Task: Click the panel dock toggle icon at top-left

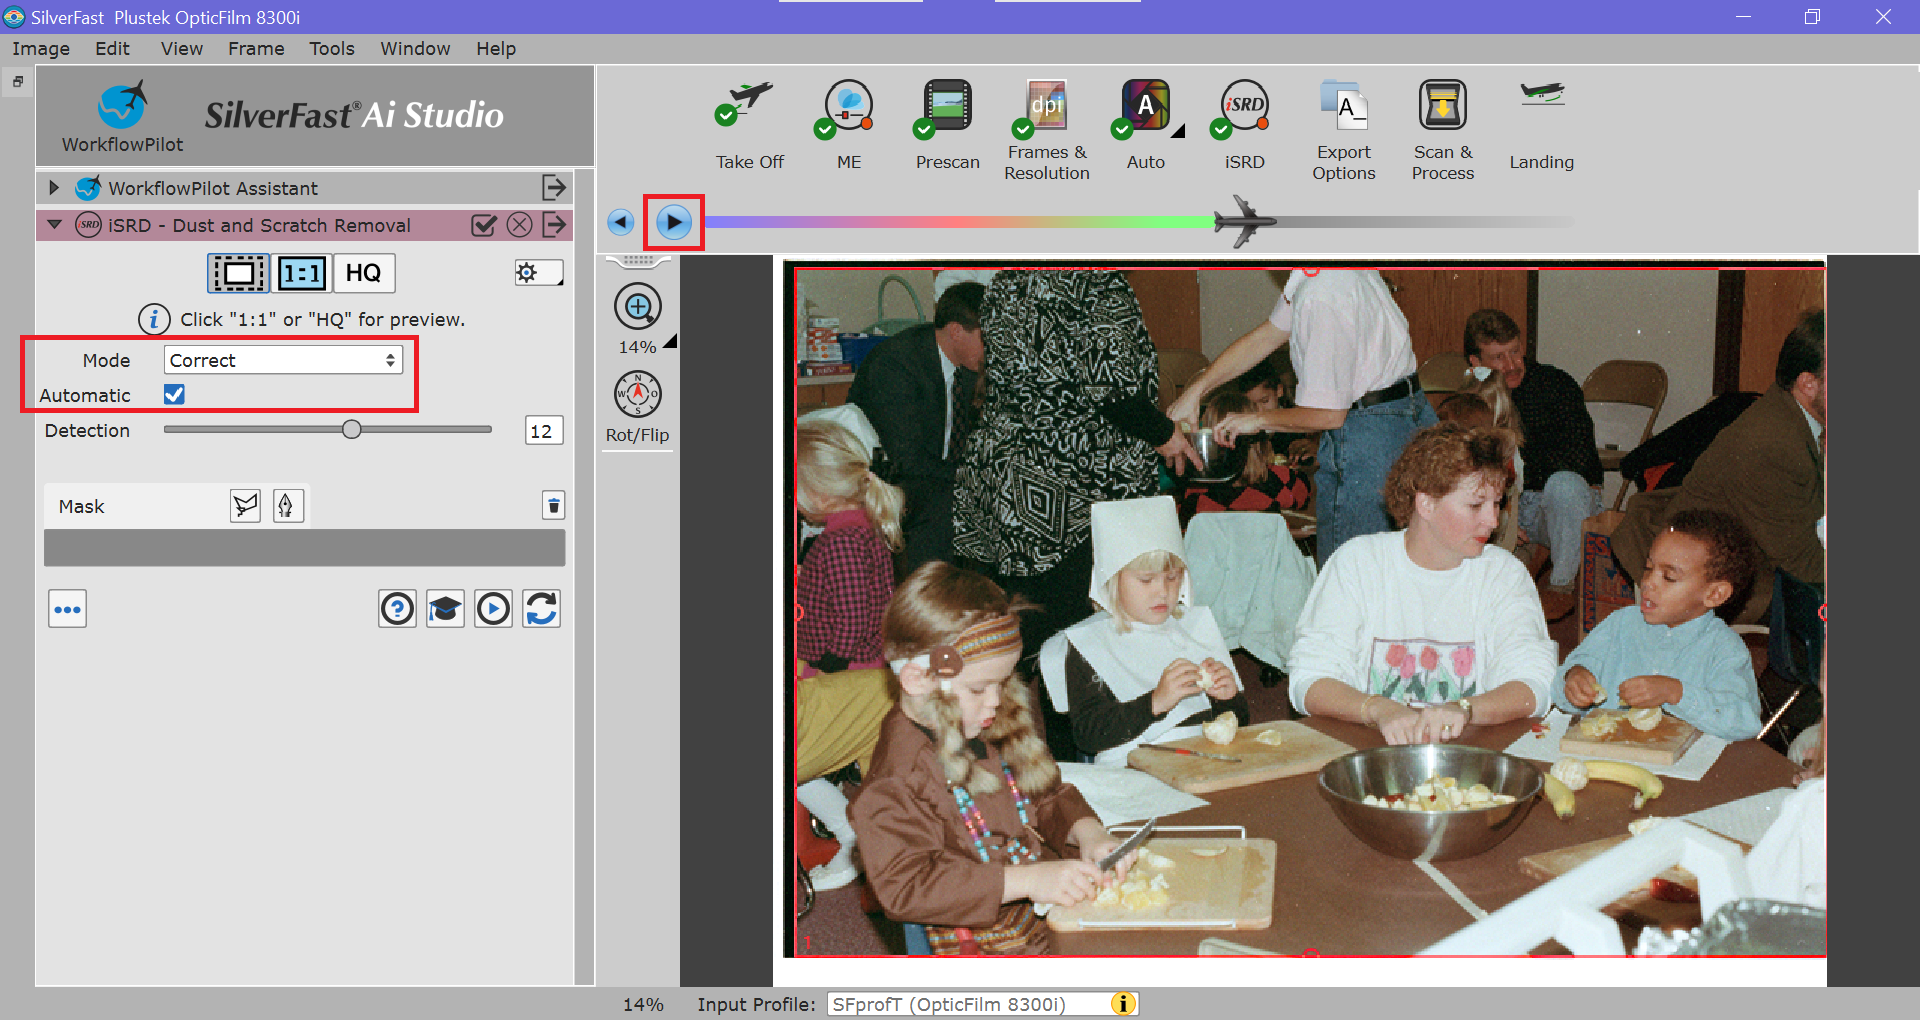Action: coord(18,82)
